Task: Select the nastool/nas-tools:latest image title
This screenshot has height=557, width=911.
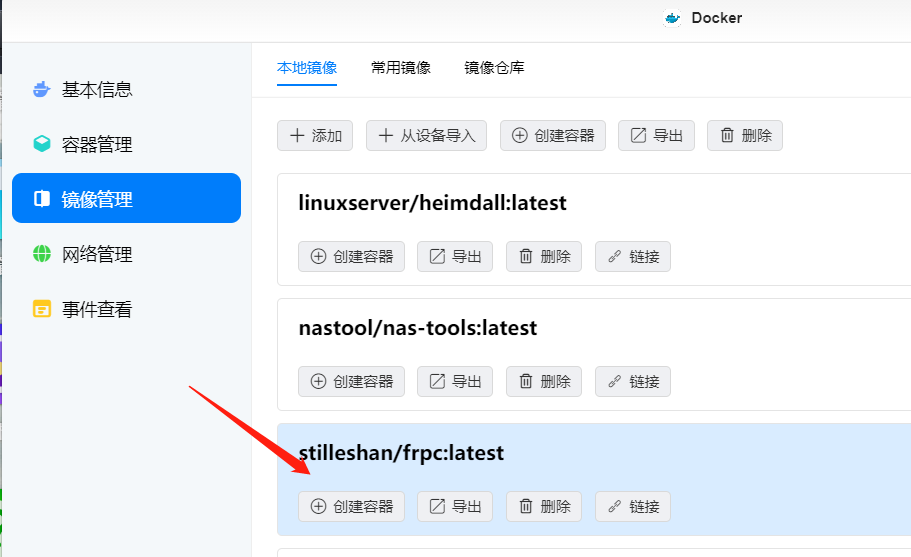Action: tap(418, 328)
